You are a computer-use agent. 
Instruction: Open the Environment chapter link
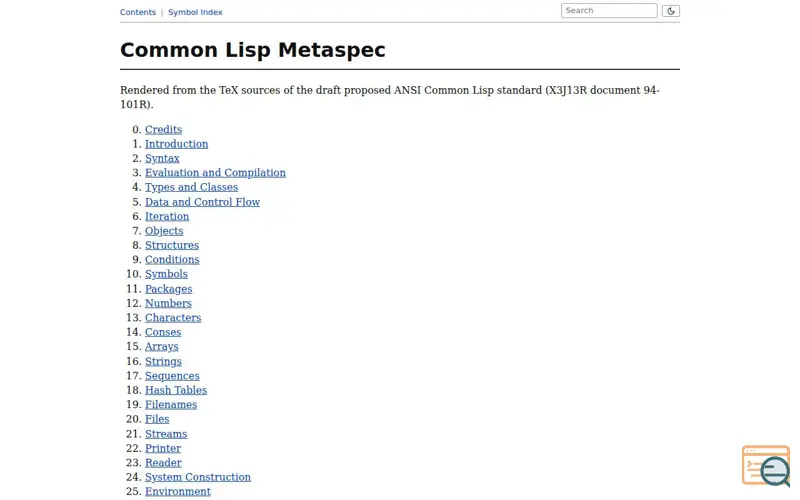178,491
